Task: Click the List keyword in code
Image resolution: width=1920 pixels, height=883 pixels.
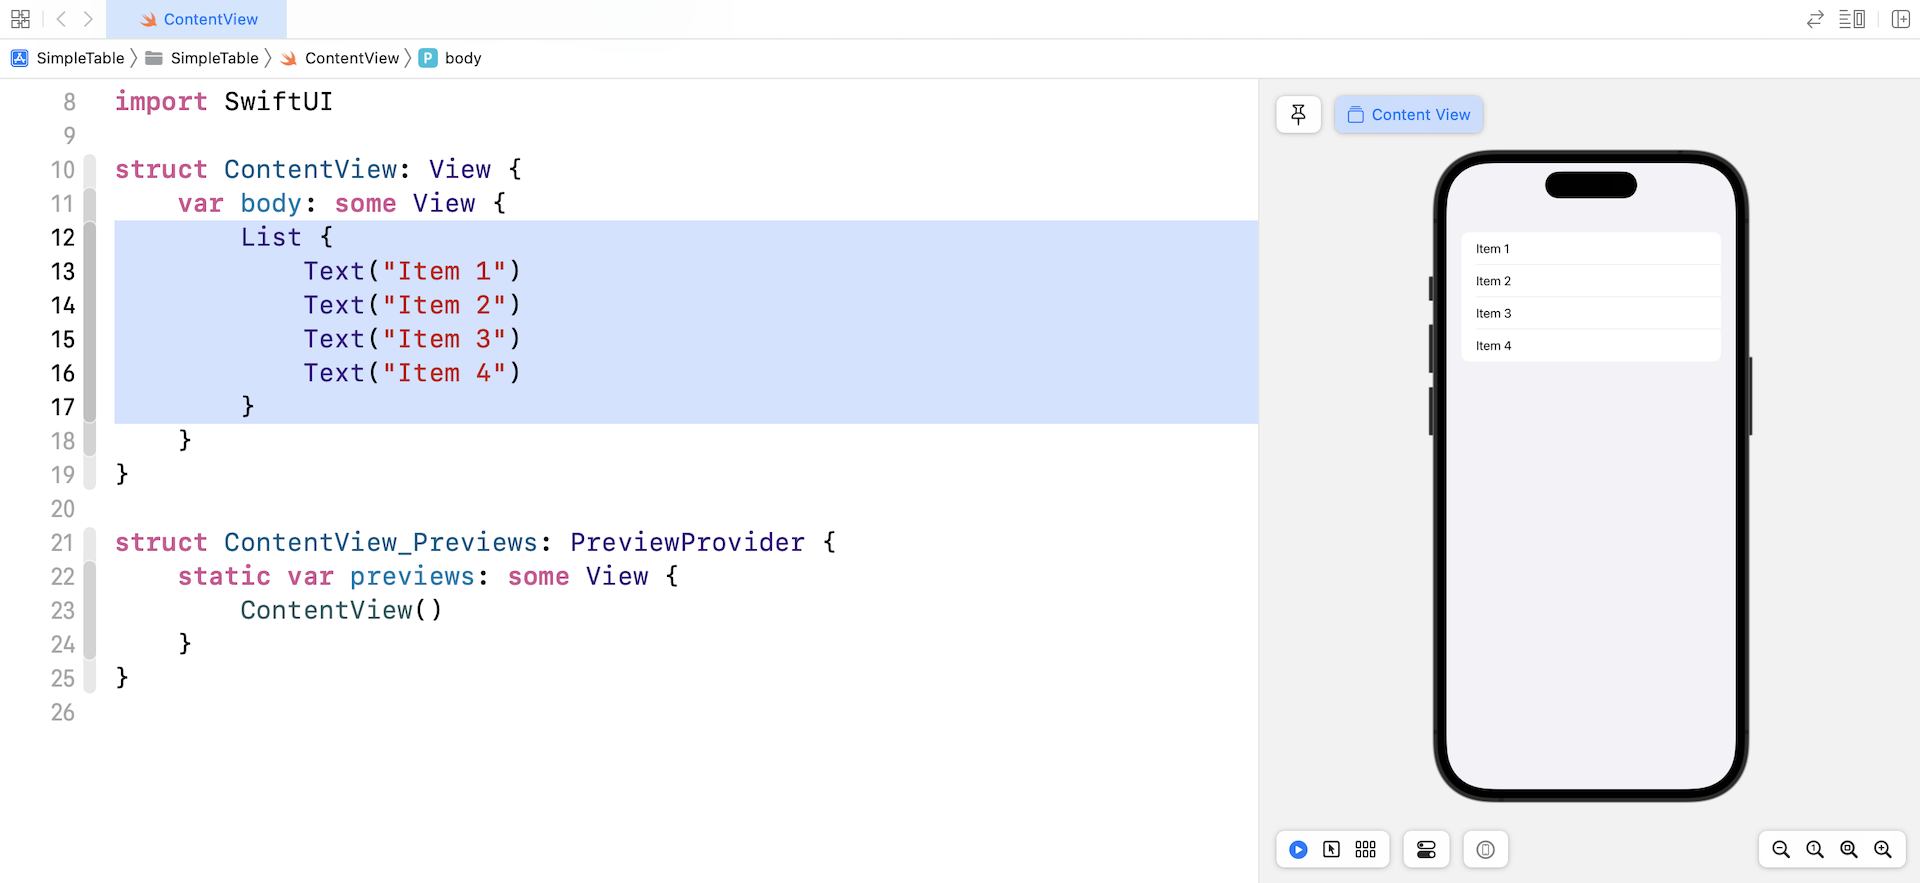Action: (271, 237)
